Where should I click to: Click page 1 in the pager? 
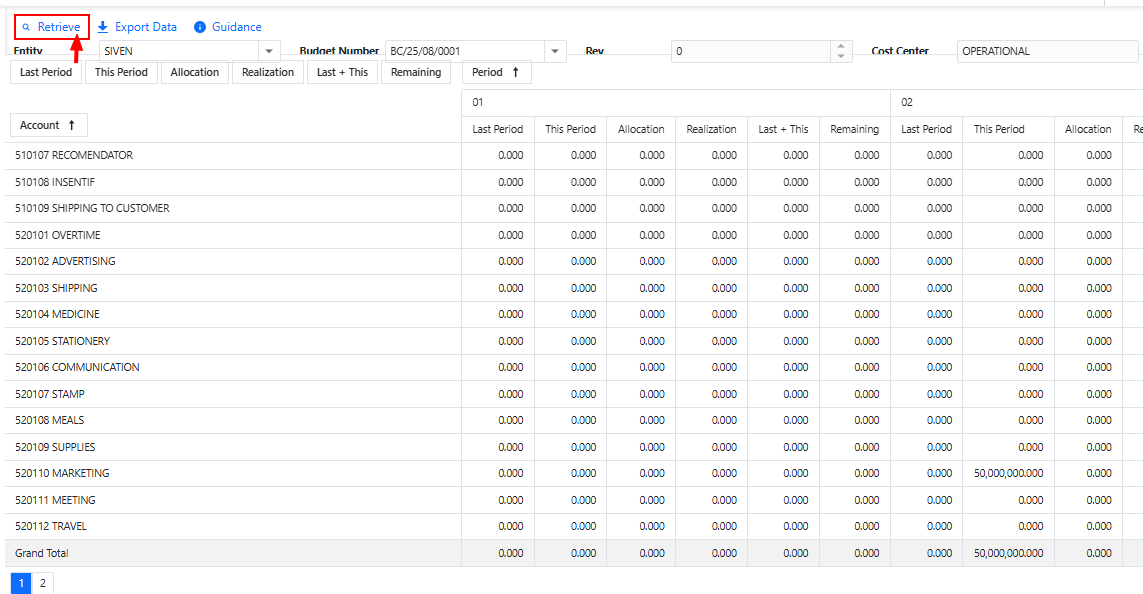(x=21, y=583)
